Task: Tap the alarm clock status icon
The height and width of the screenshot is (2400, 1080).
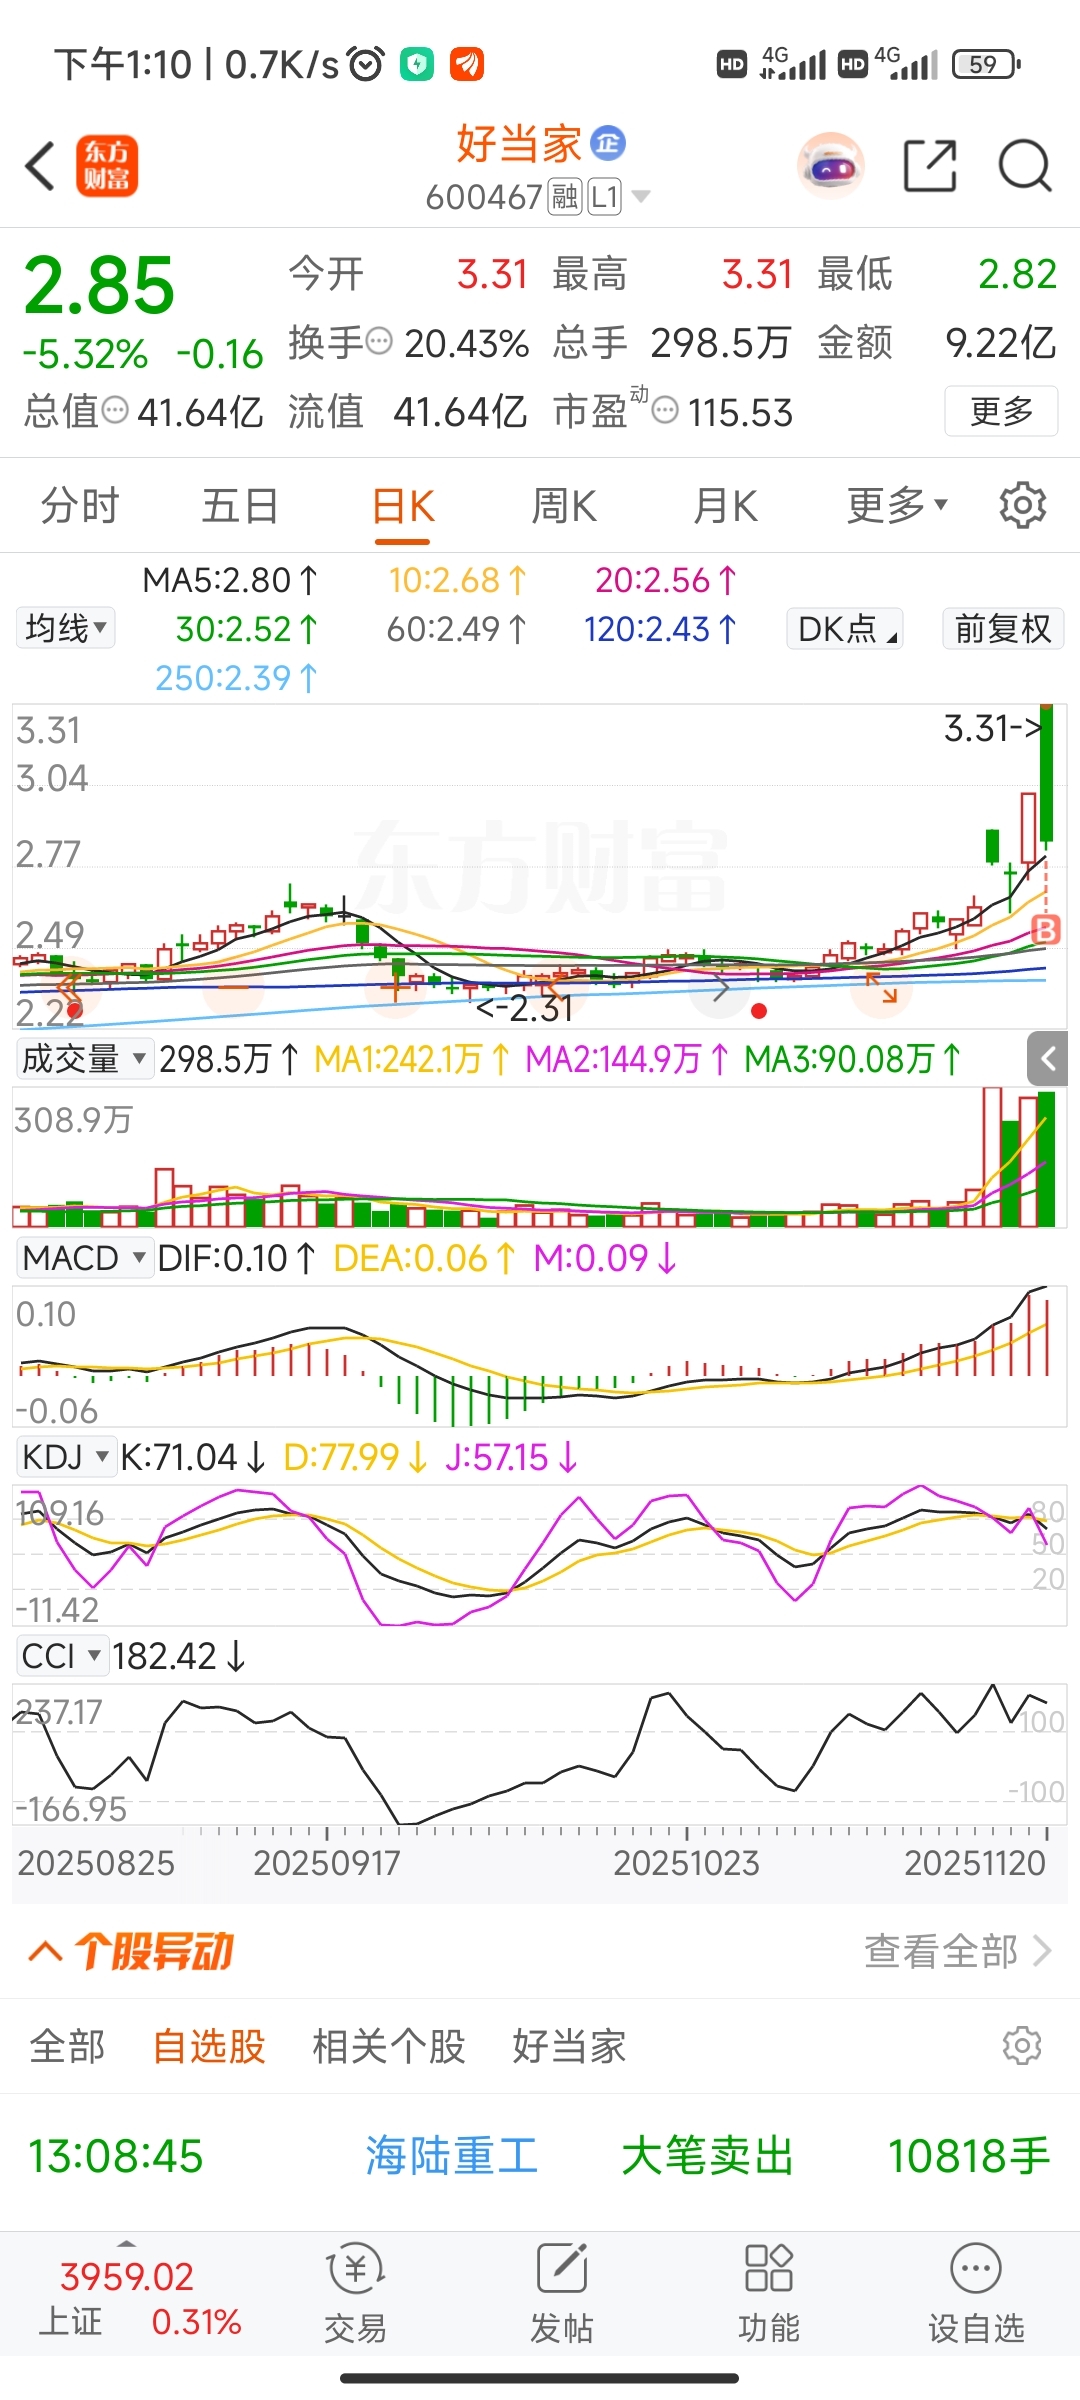Action: point(367,65)
